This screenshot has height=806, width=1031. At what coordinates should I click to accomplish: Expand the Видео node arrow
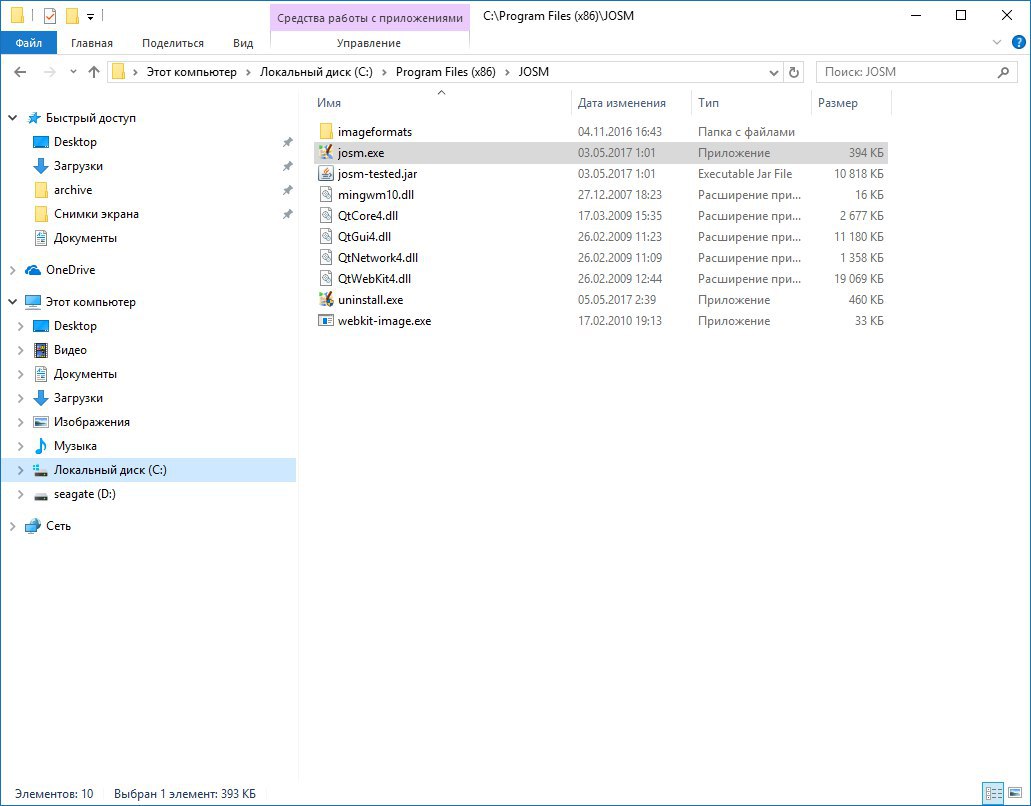click(x=20, y=350)
